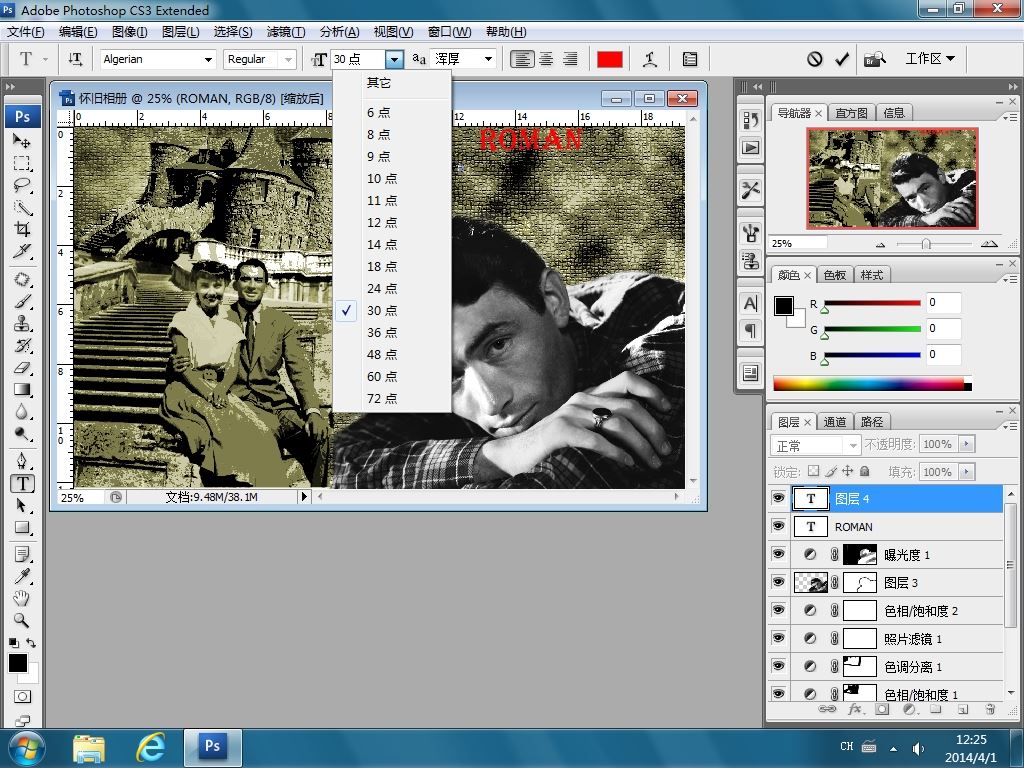The height and width of the screenshot is (768, 1024).
Task: Open the 填充 fill slider arrow
Action: coord(967,472)
